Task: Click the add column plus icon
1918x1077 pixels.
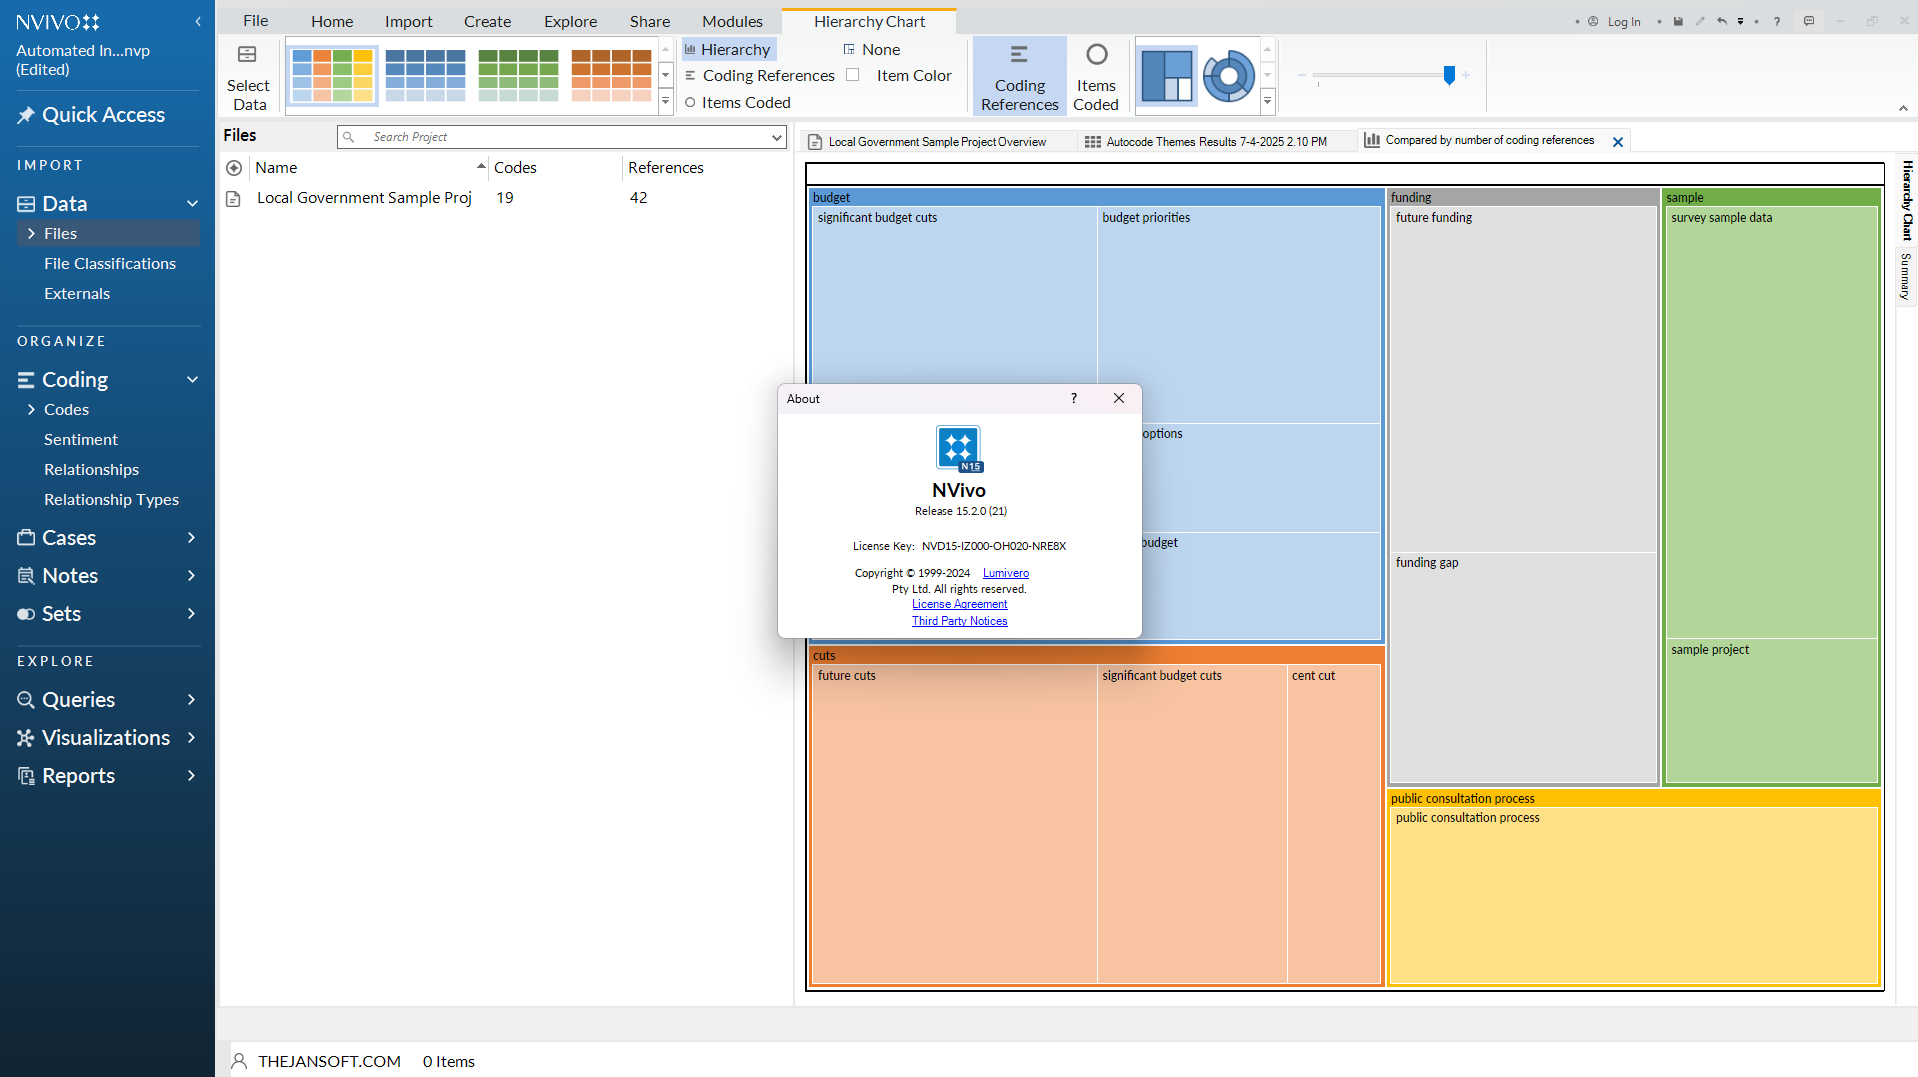Action: [234, 168]
